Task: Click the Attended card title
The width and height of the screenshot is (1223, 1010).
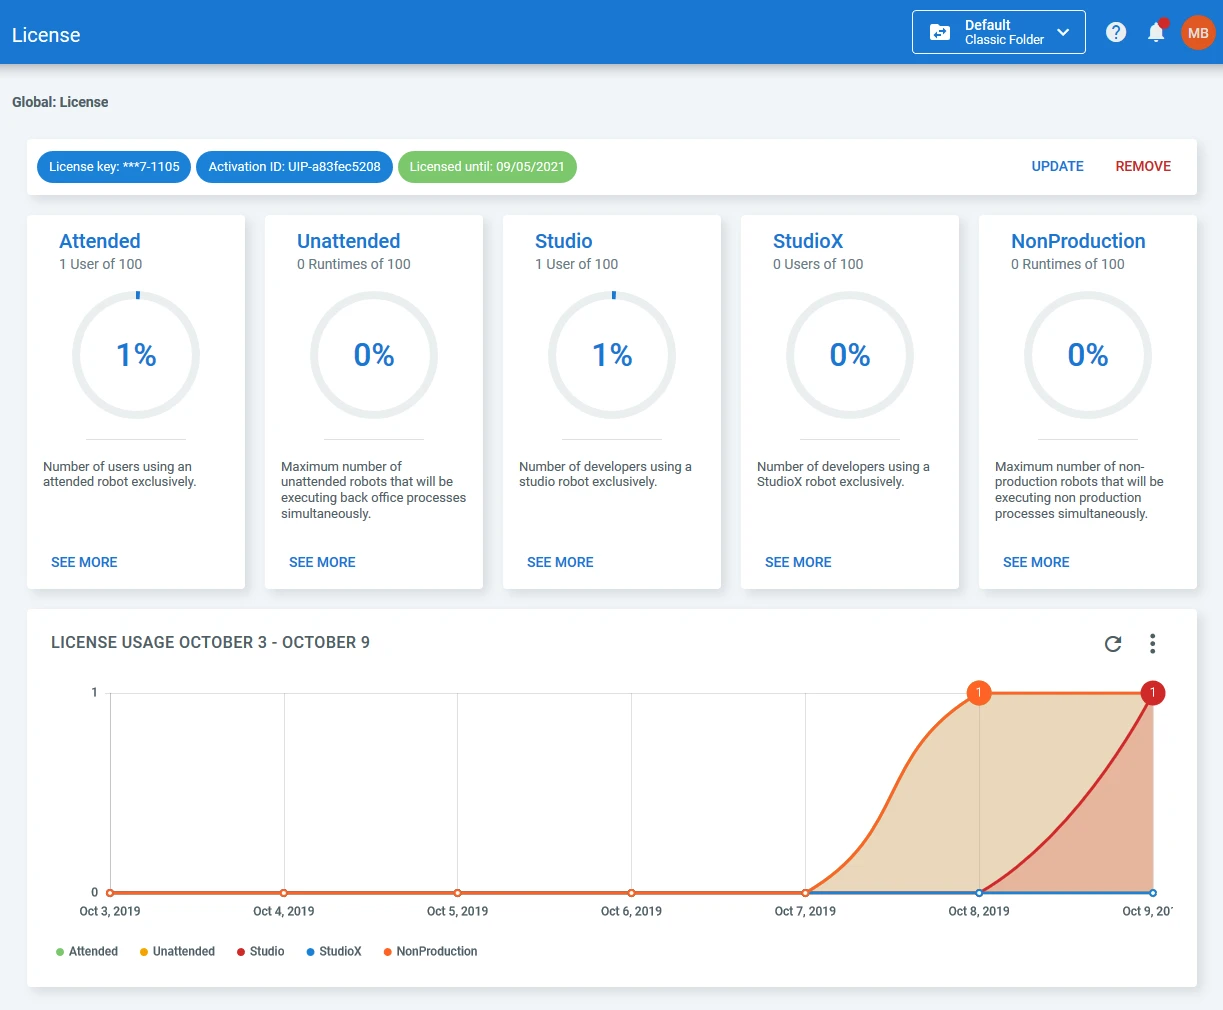Action: [100, 241]
